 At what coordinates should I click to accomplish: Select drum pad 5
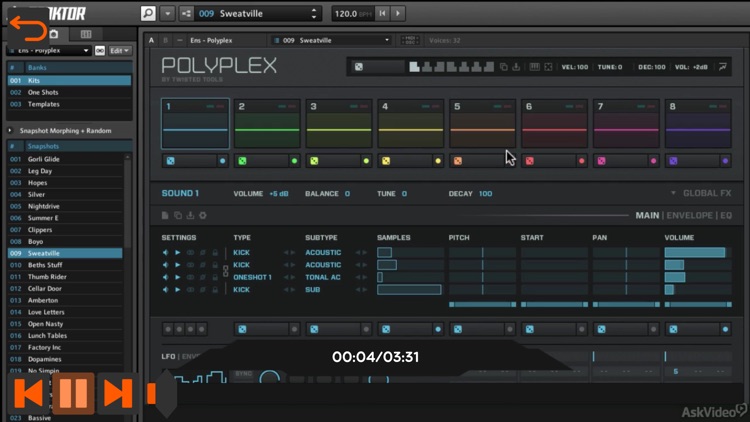[482, 123]
